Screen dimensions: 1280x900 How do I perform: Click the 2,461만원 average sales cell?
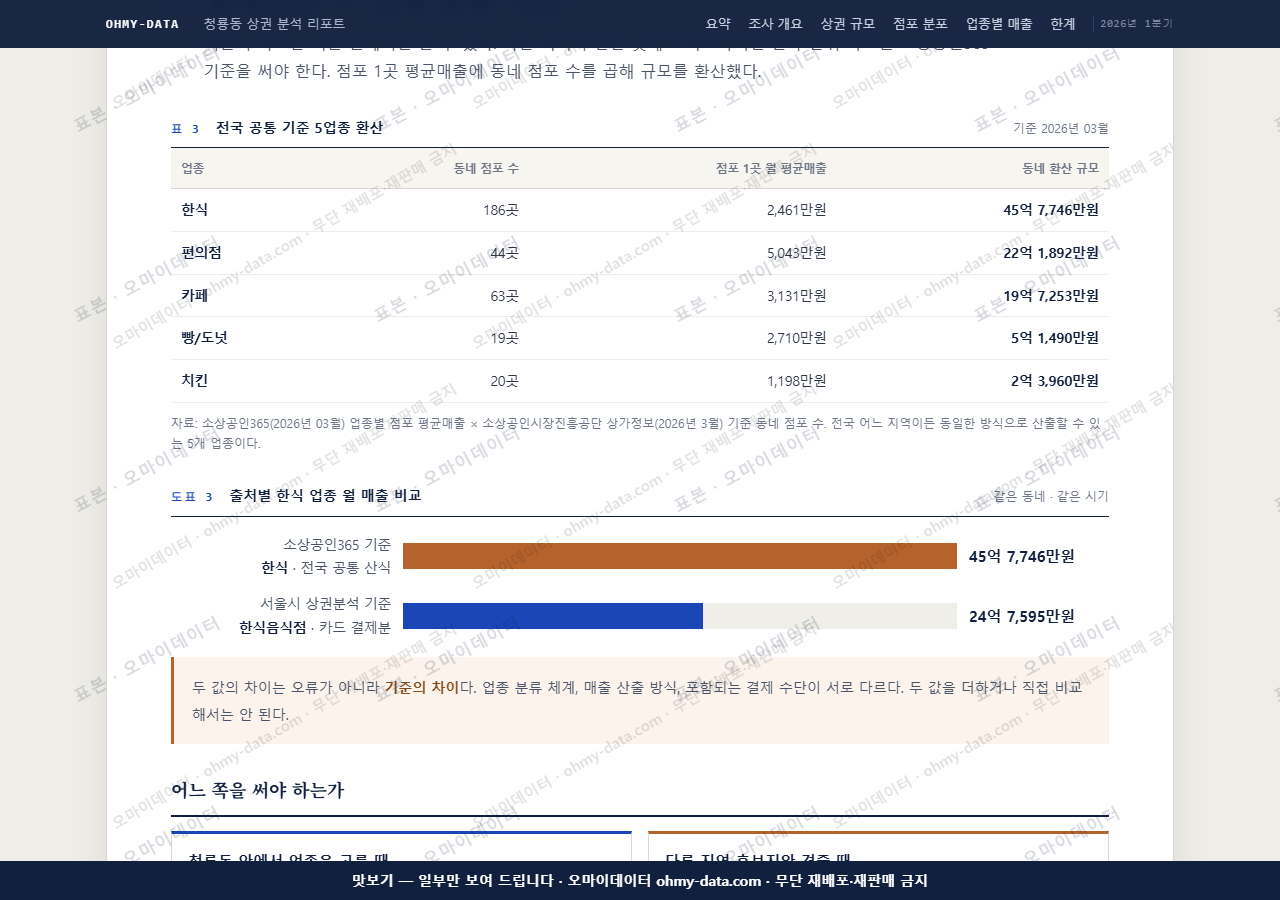tap(796, 210)
